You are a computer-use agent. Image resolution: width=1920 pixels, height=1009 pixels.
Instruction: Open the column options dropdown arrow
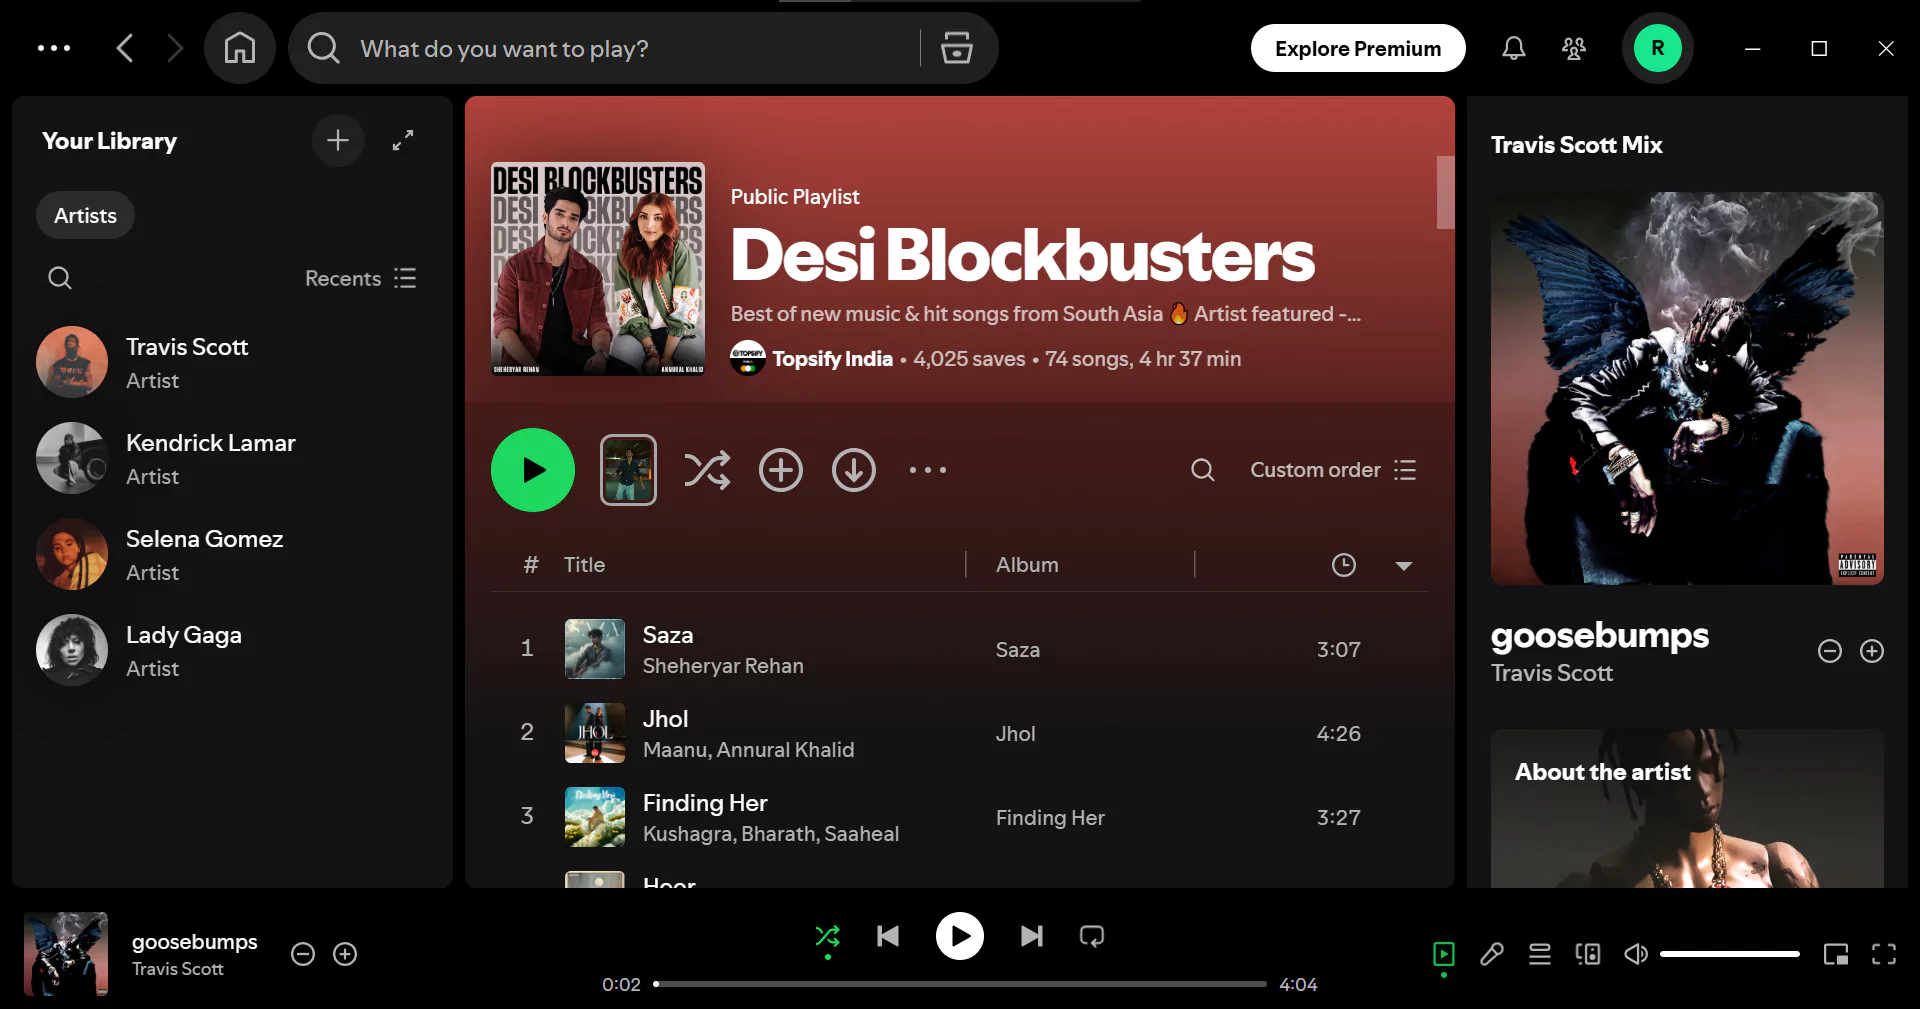click(1404, 566)
